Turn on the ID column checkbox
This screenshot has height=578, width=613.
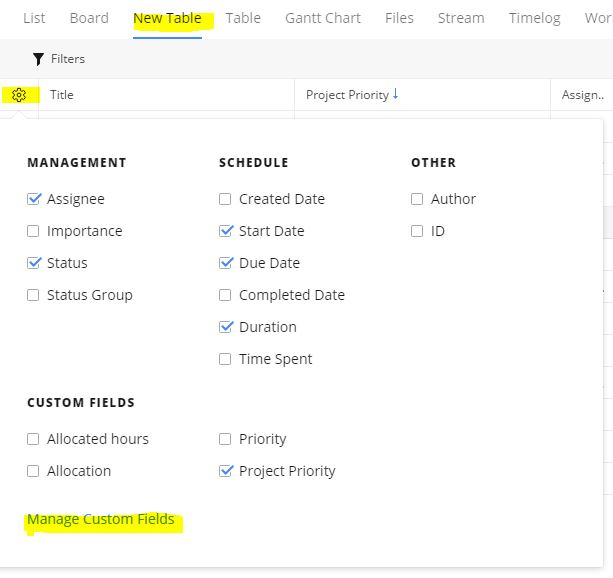[x=418, y=231]
